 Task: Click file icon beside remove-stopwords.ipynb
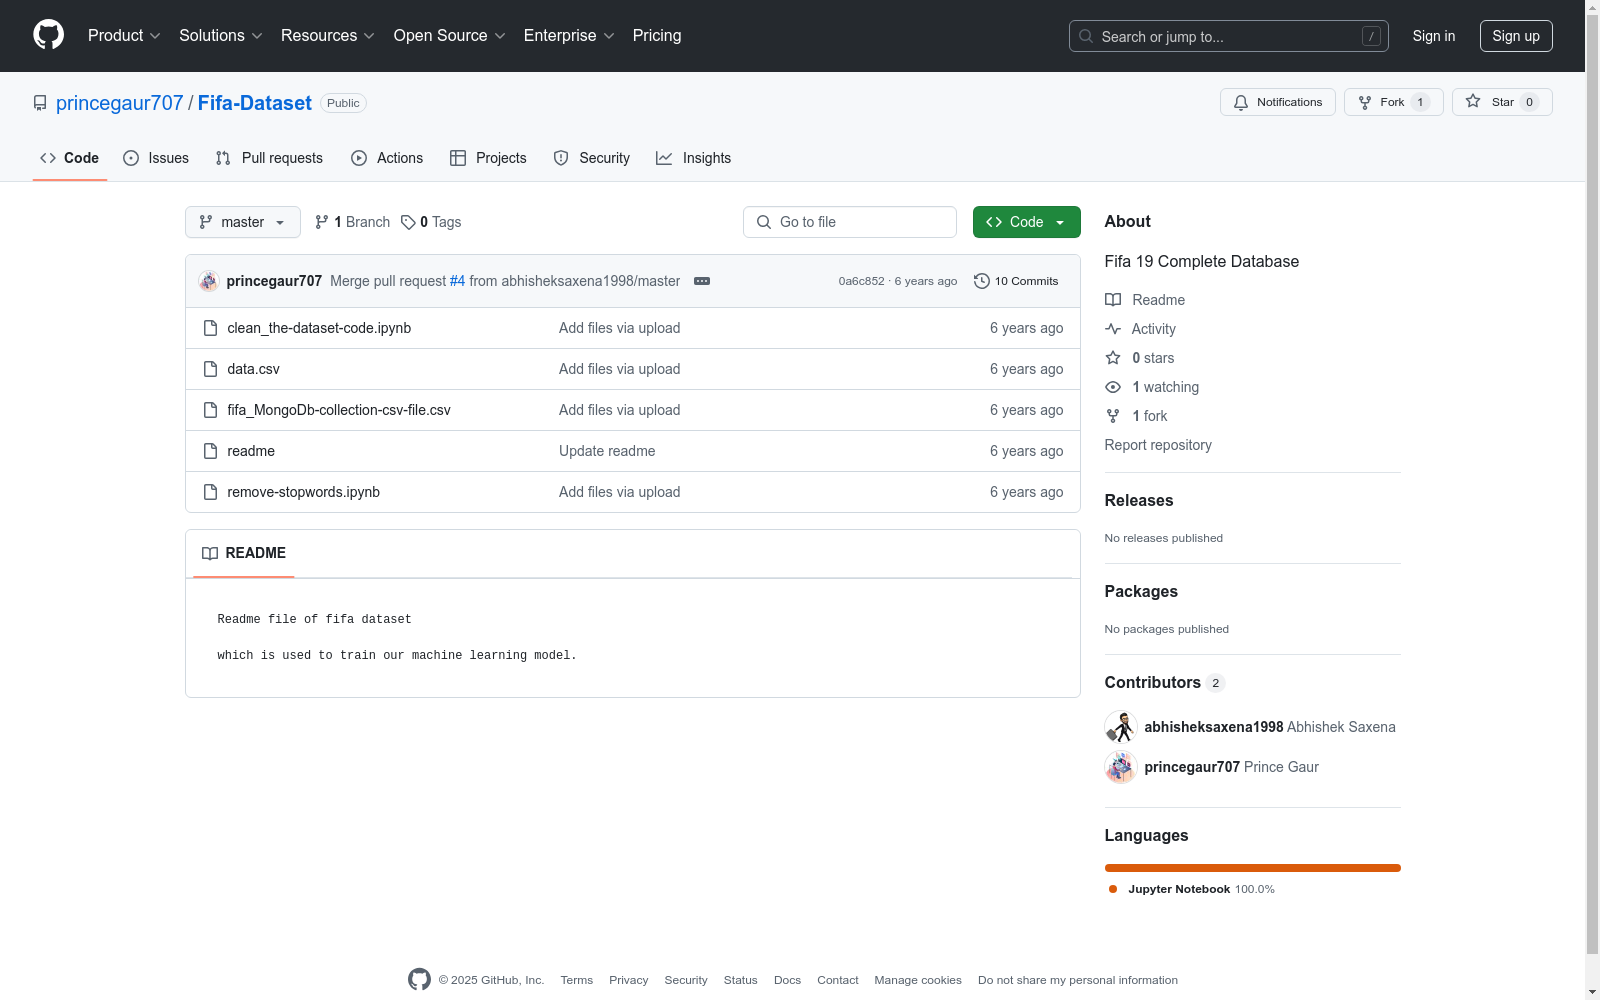tap(210, 492)
